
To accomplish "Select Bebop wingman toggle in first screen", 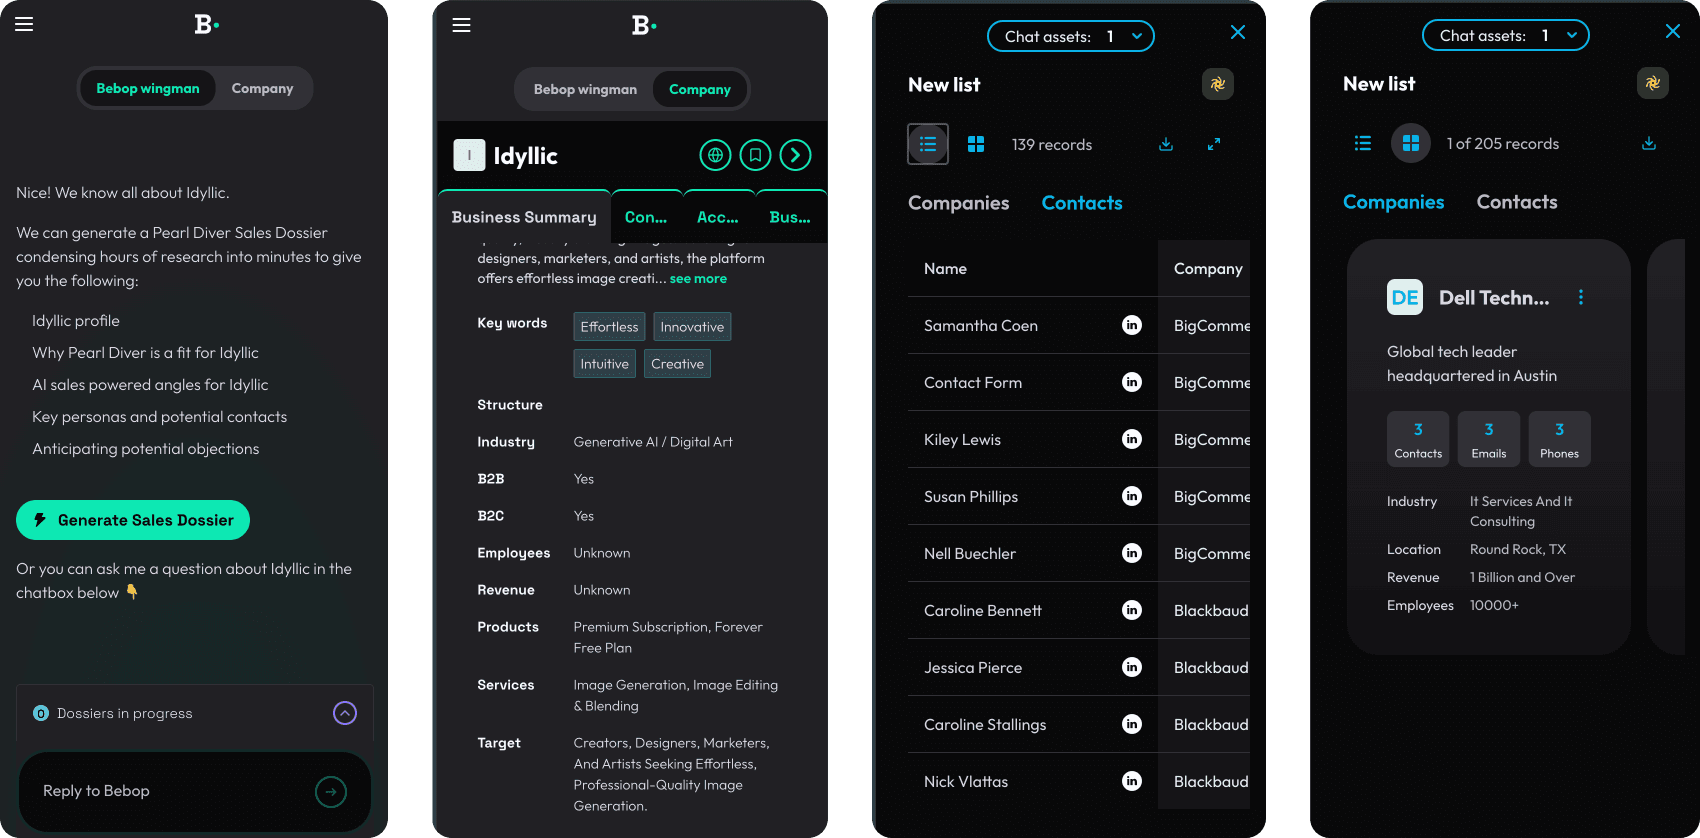I will (x=148, y=88).
